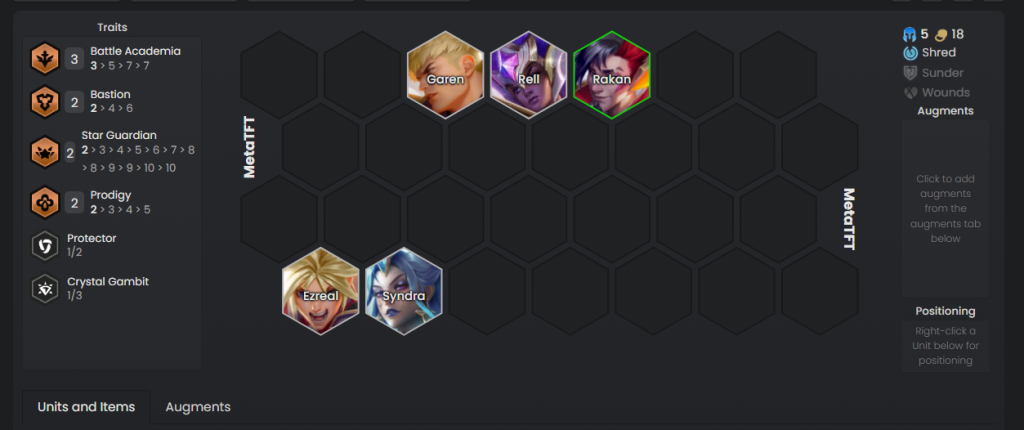This screenshot has width=1024, height=430.
Task: Select the Ezreal champion portrait
Action: tap(321, 291)
